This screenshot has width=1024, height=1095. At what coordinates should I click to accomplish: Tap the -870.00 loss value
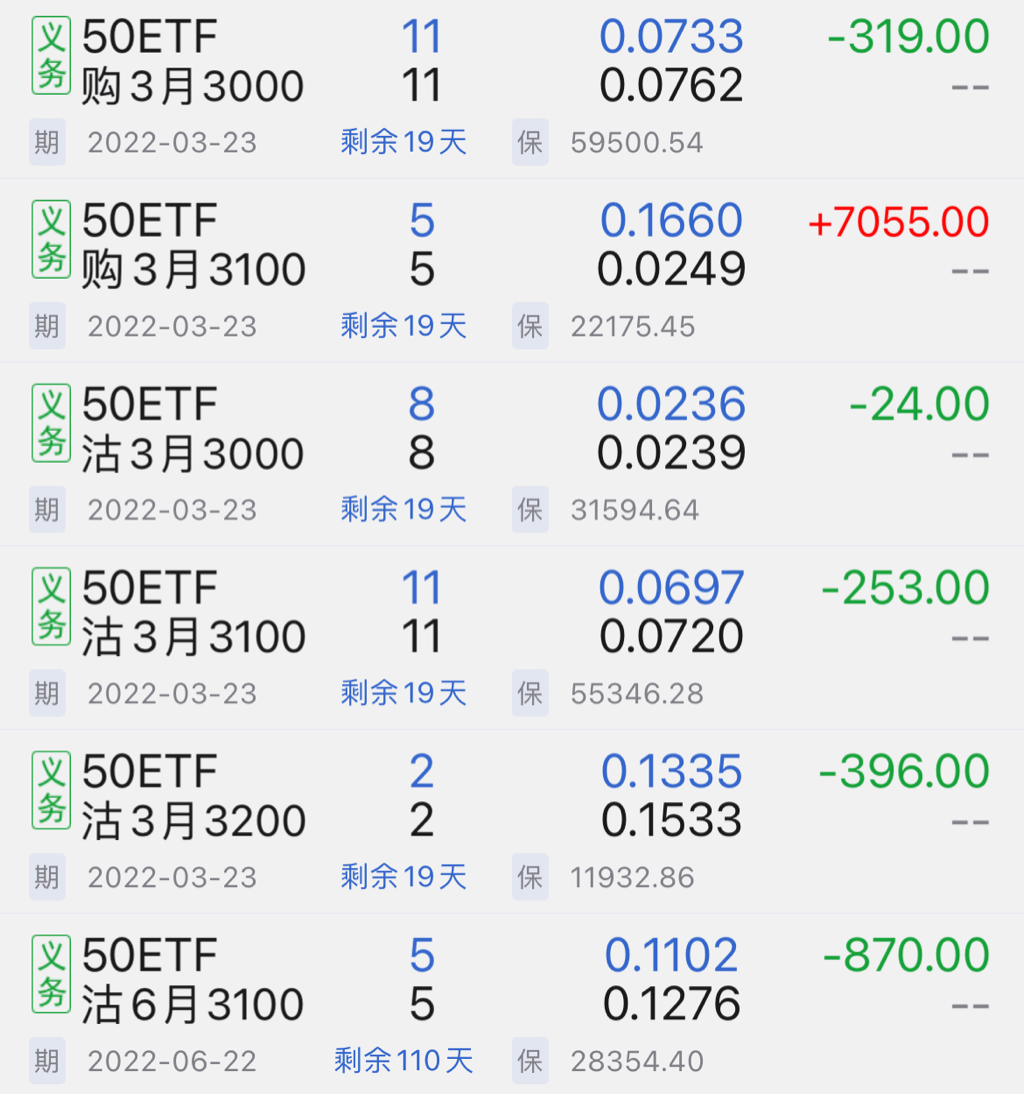click(906, 956)
